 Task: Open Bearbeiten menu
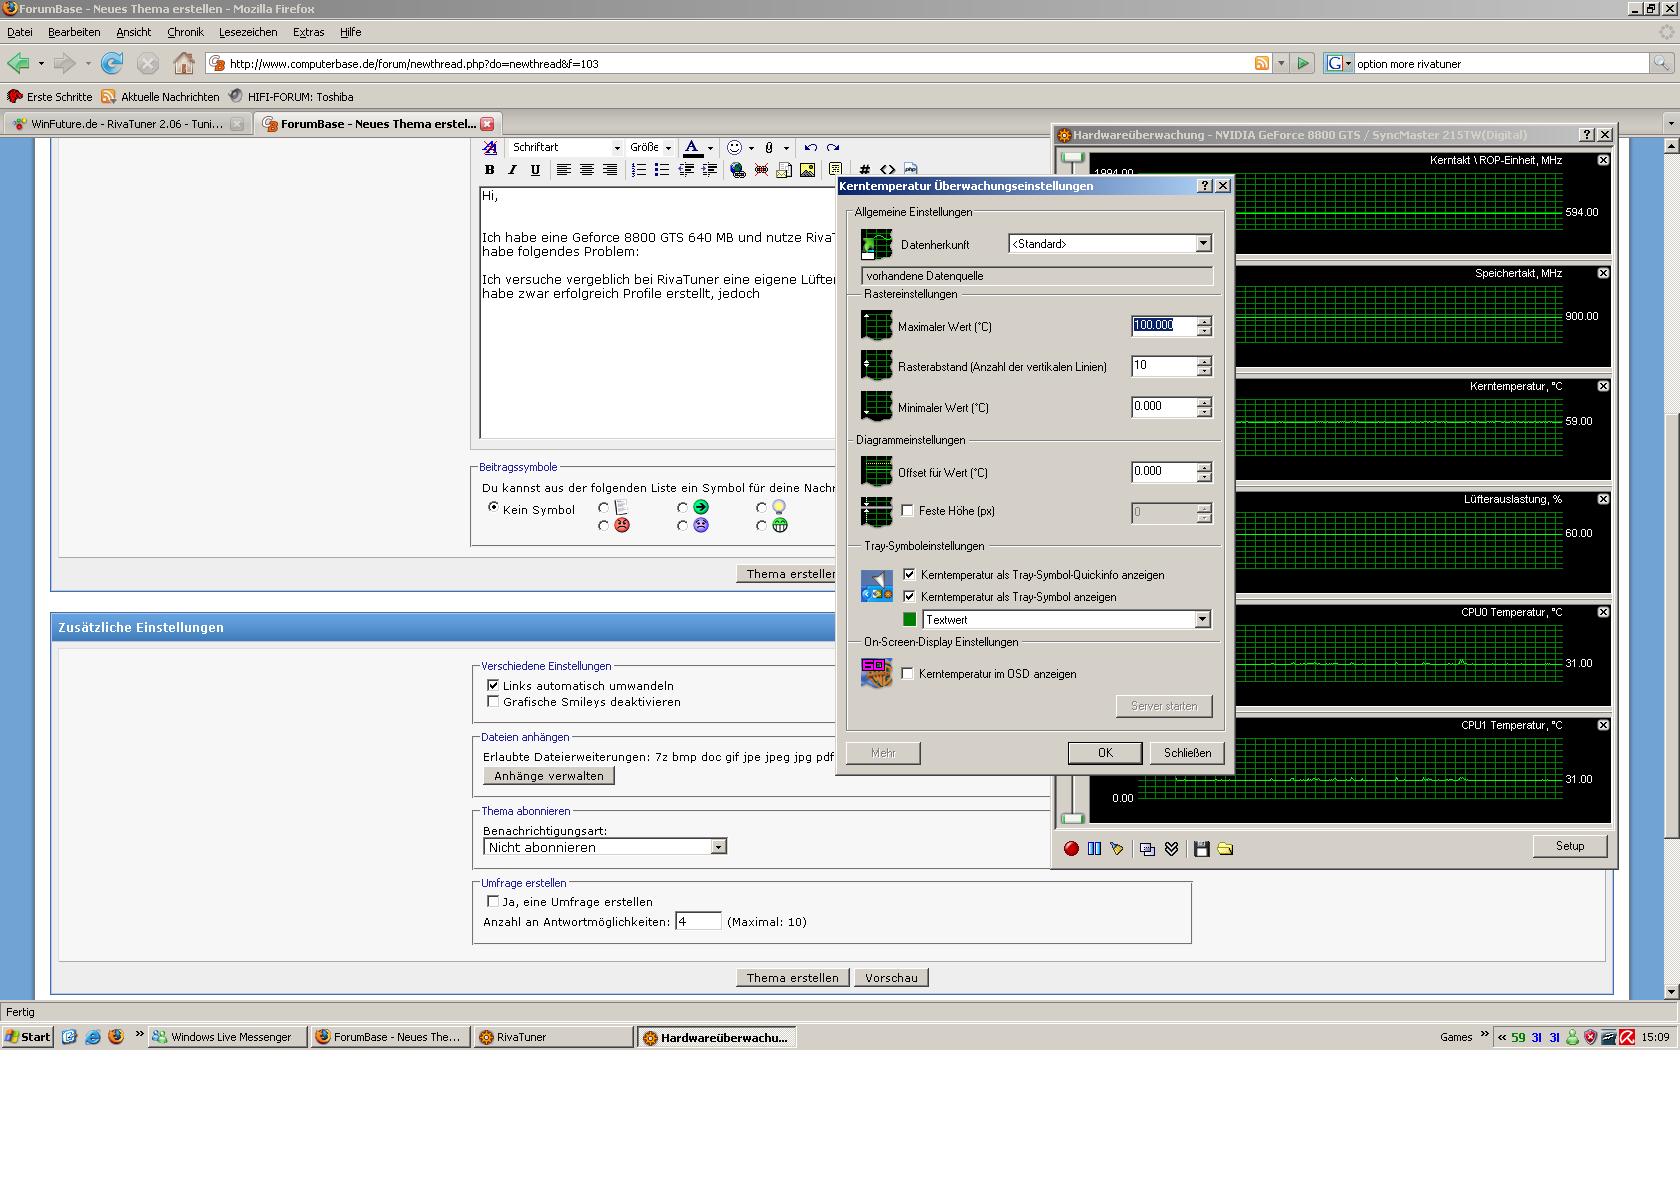[74, 32]
